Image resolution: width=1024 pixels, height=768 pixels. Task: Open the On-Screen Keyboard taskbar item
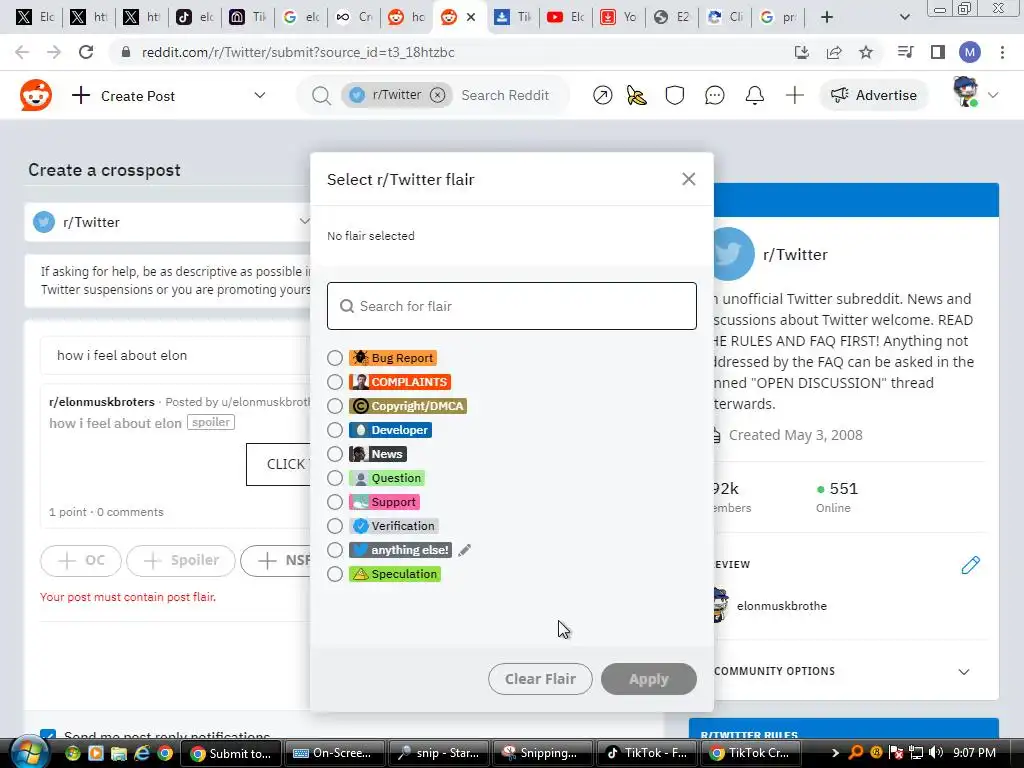[x=333, y=753]
